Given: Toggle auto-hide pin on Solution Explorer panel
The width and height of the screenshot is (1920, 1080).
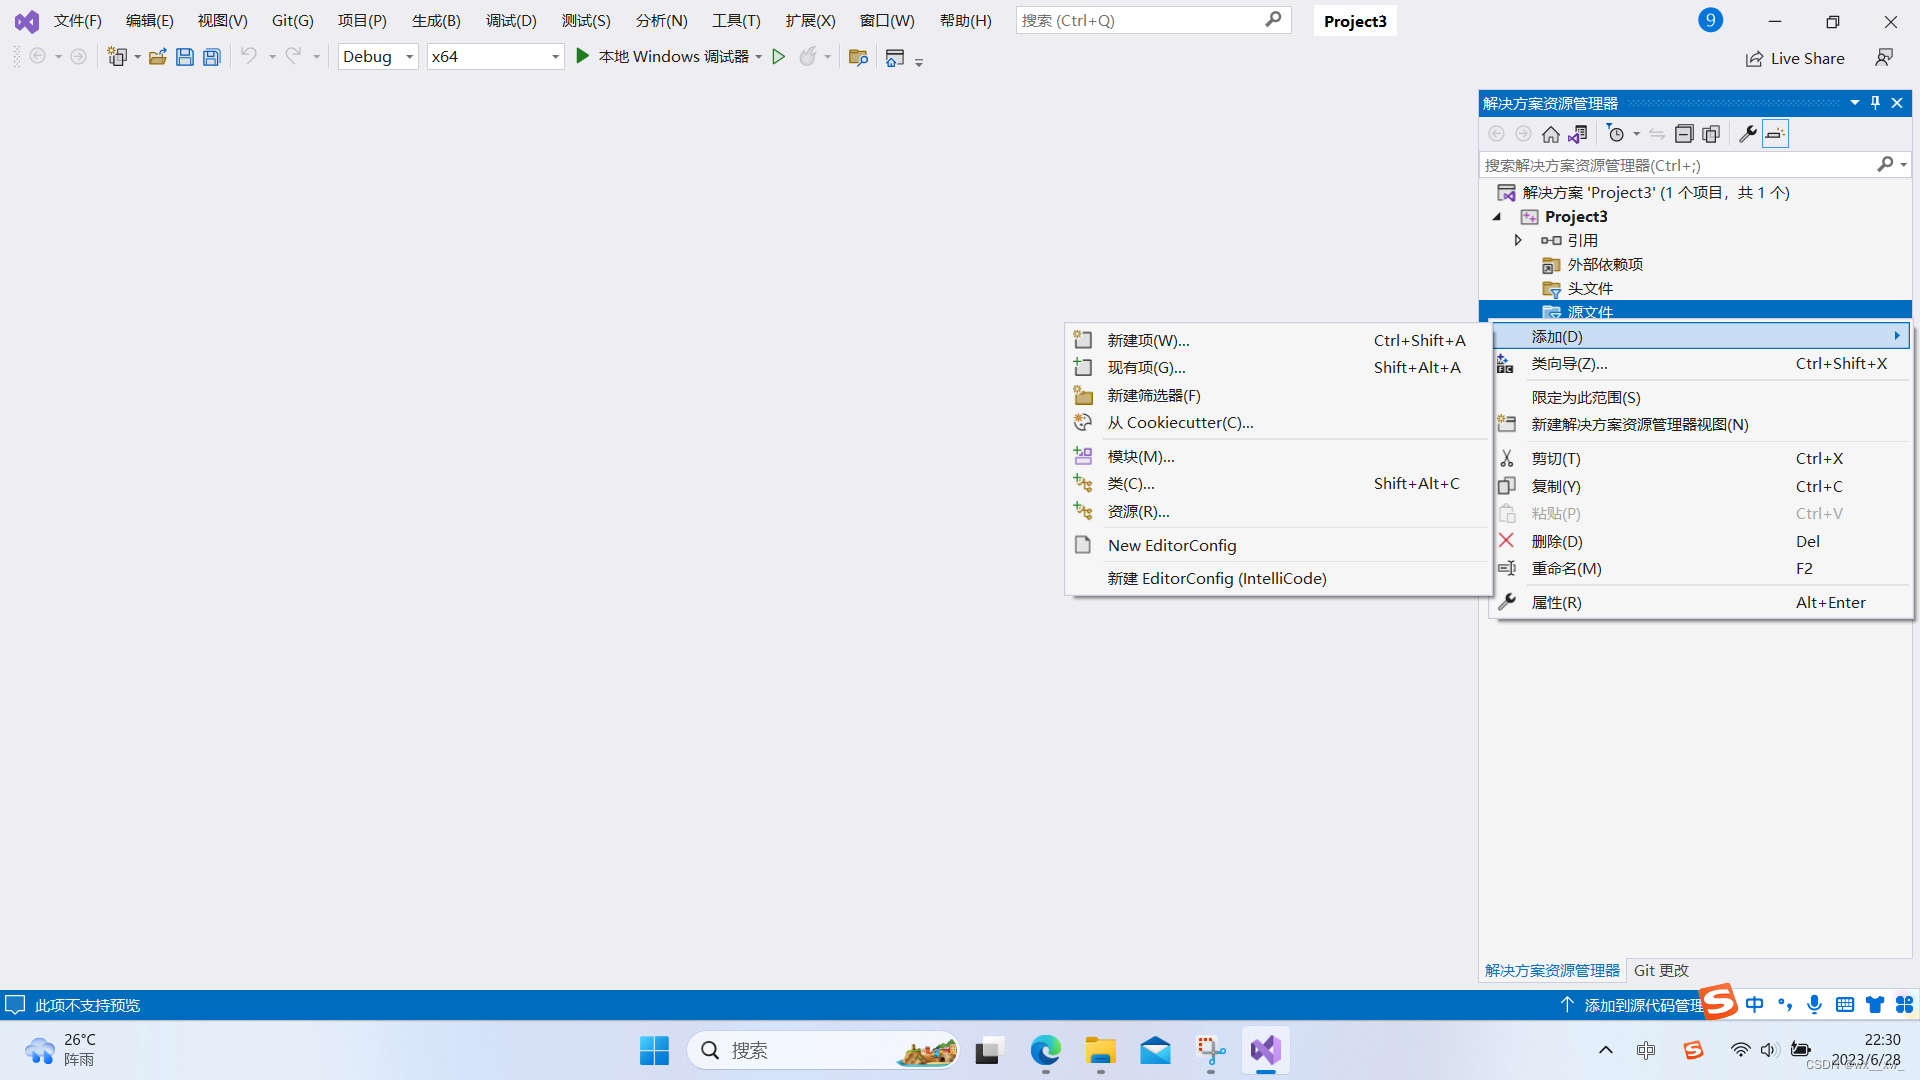Looking at the screenshot, I should 1875,103.
